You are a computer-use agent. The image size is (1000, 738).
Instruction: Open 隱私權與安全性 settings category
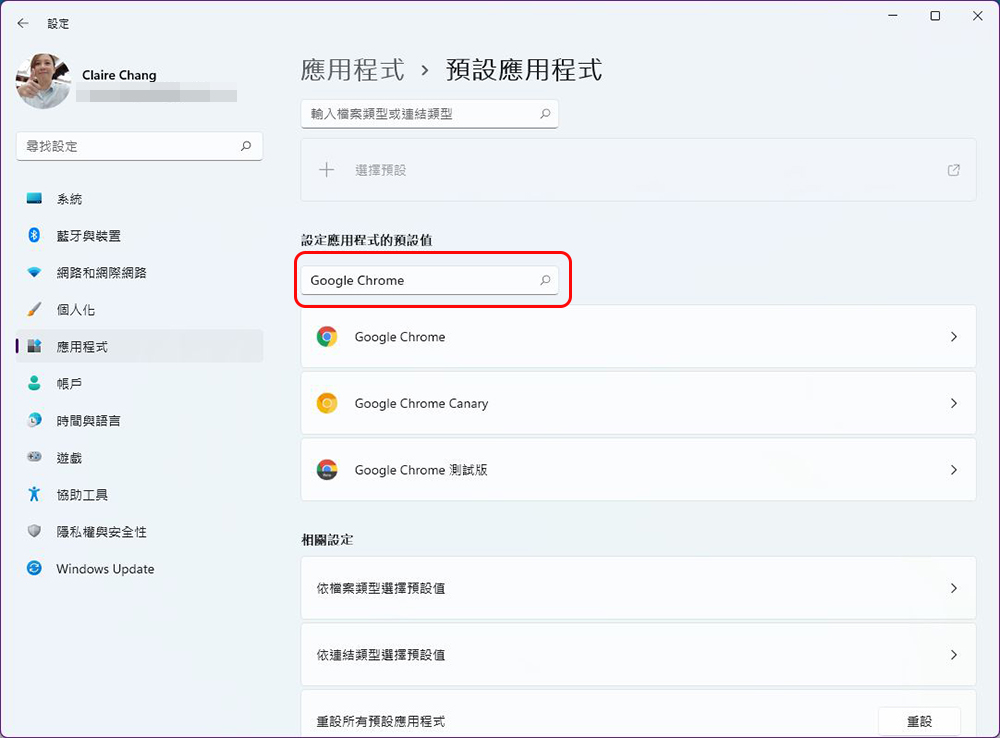(x=139, y=531)
